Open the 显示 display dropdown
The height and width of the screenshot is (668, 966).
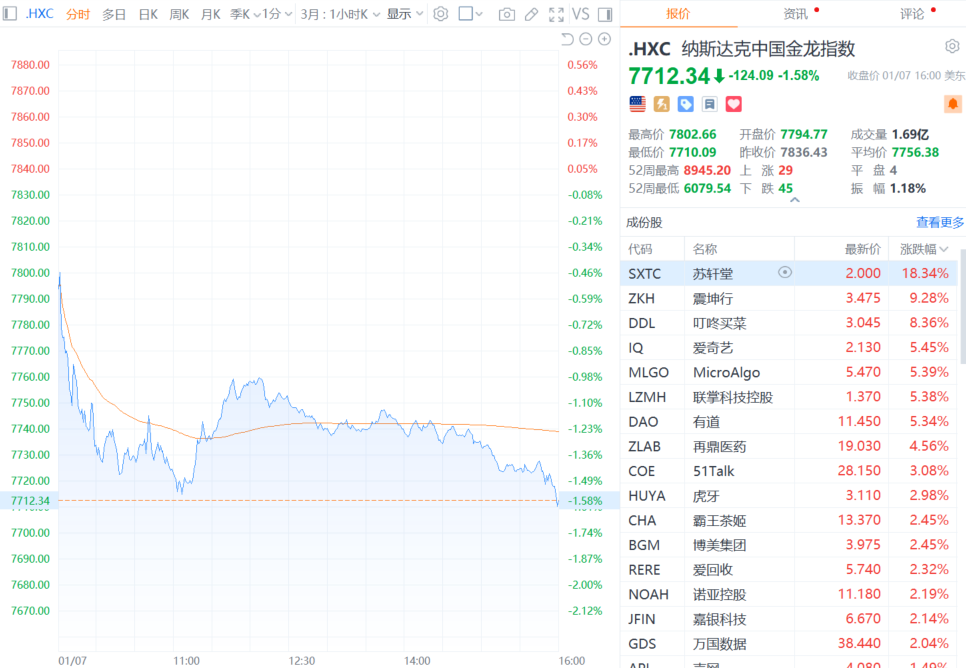(x=405, y=14)
